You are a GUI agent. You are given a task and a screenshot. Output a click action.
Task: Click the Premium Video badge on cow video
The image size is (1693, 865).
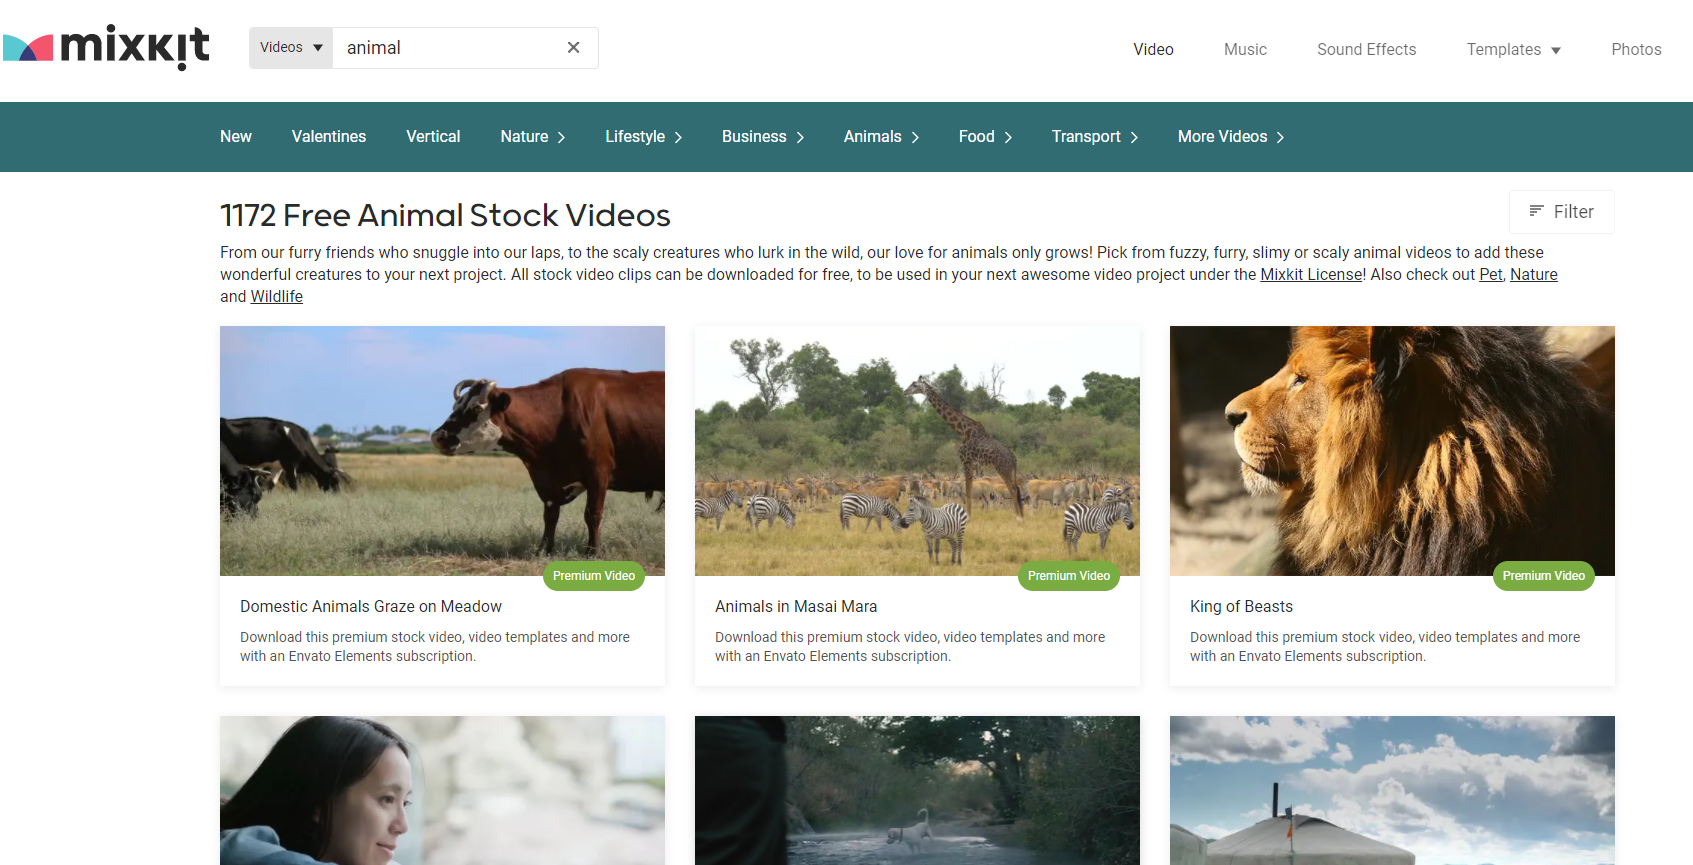click(594, 576)
